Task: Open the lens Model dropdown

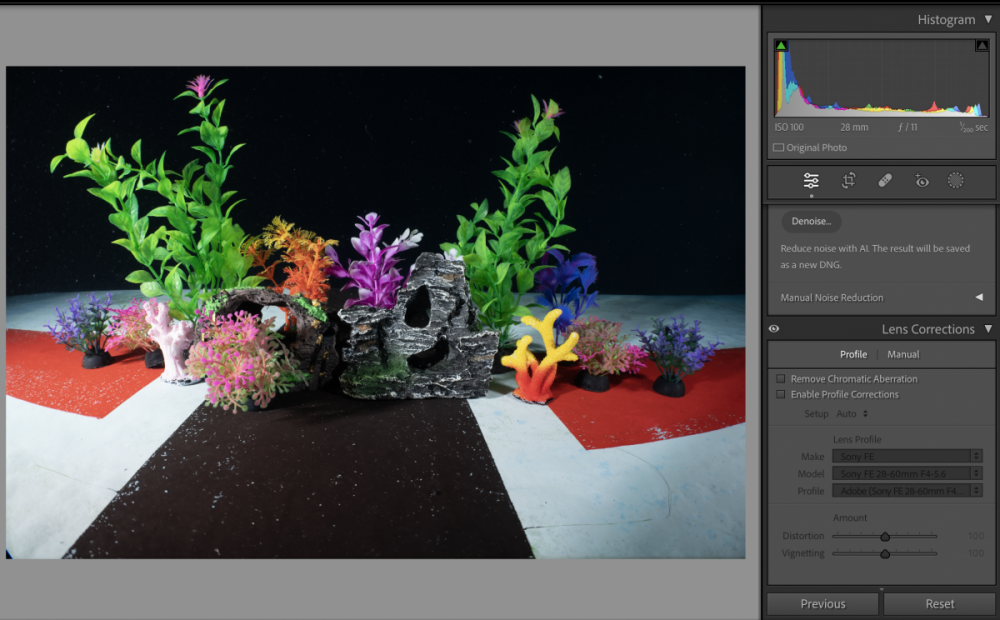Action: coord(907,474)
